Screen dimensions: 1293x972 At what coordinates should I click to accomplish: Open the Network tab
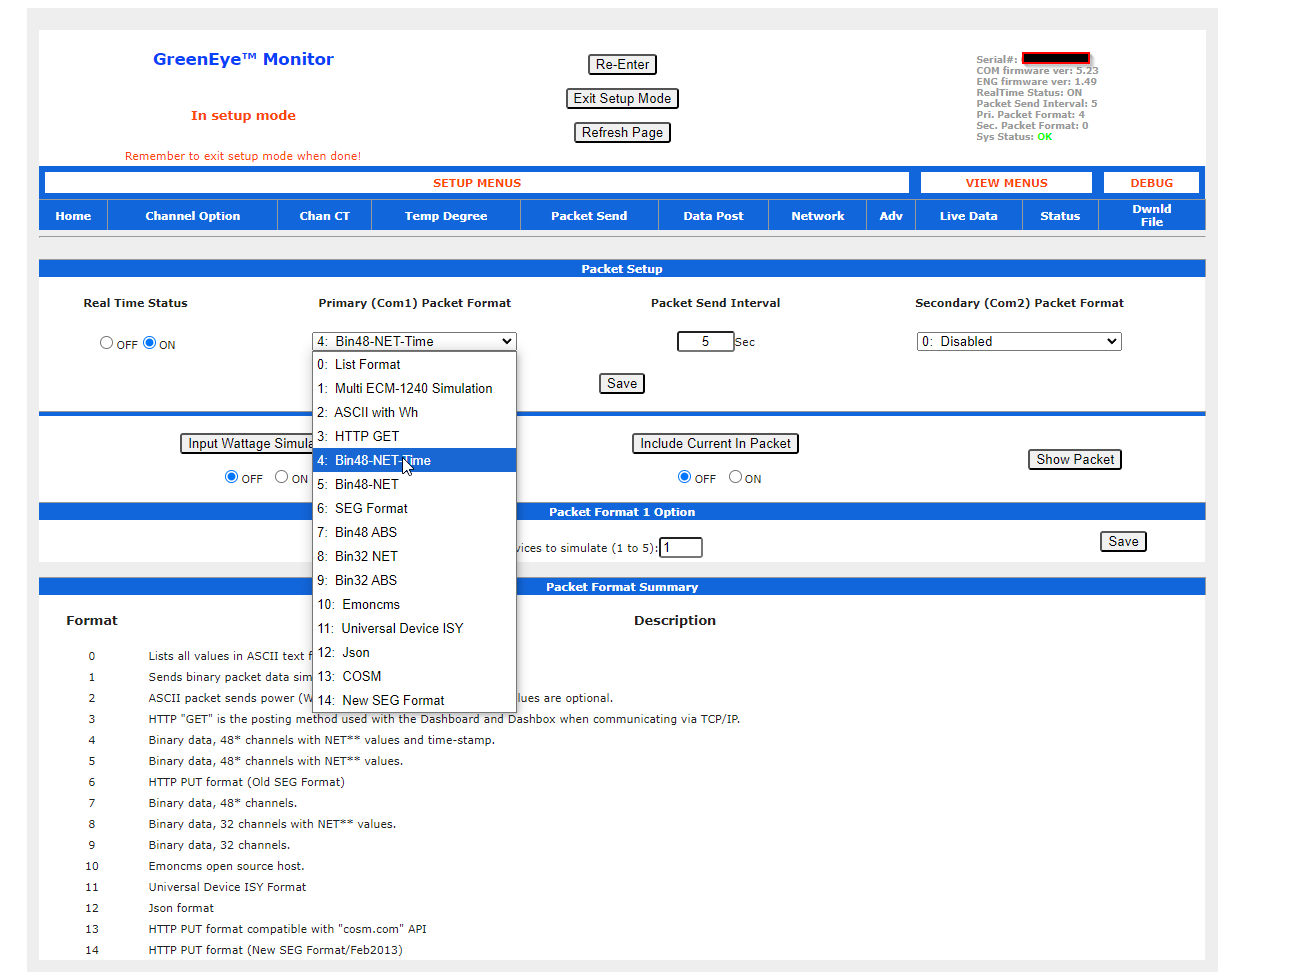pos(817,216)
